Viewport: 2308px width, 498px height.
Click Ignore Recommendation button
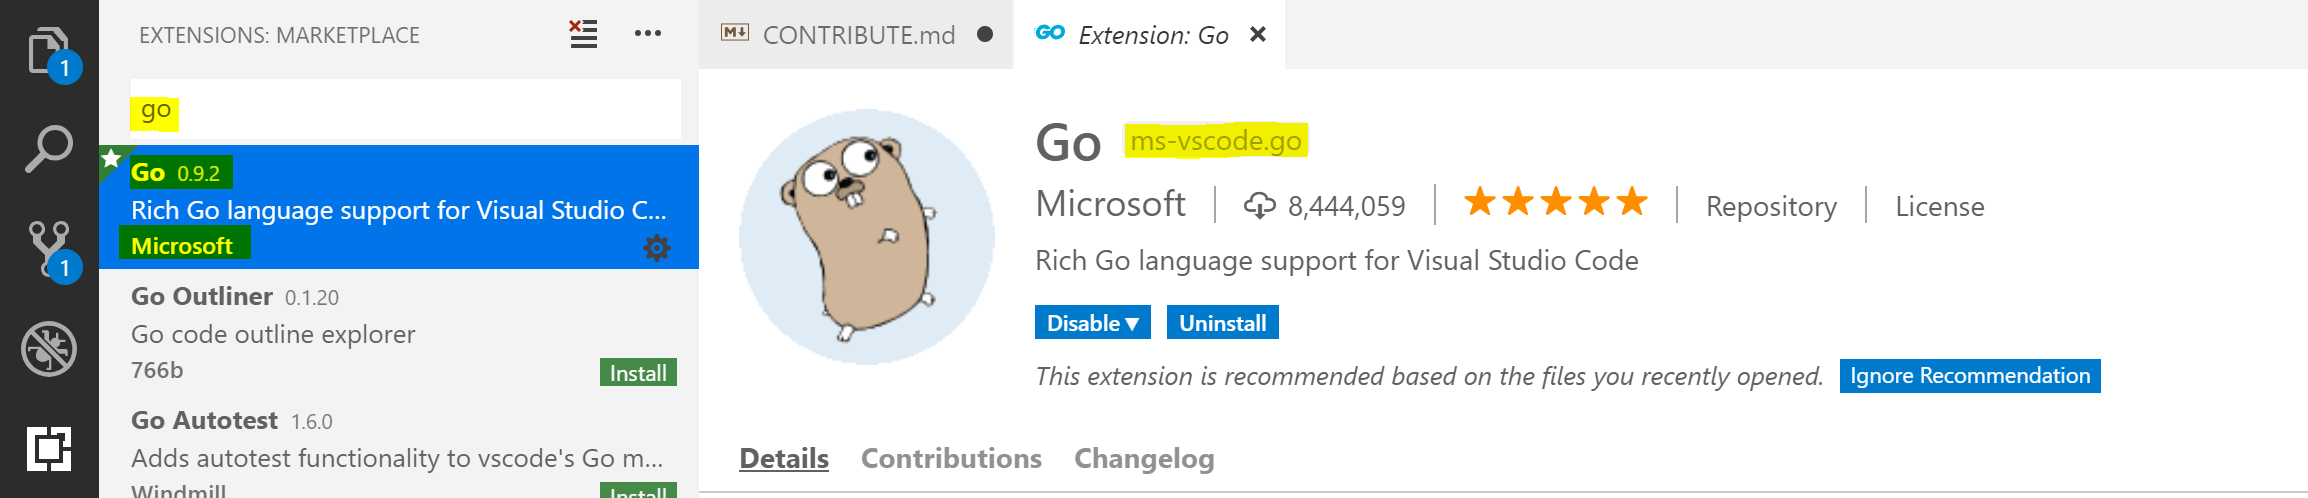click(x=1969, y=376)
